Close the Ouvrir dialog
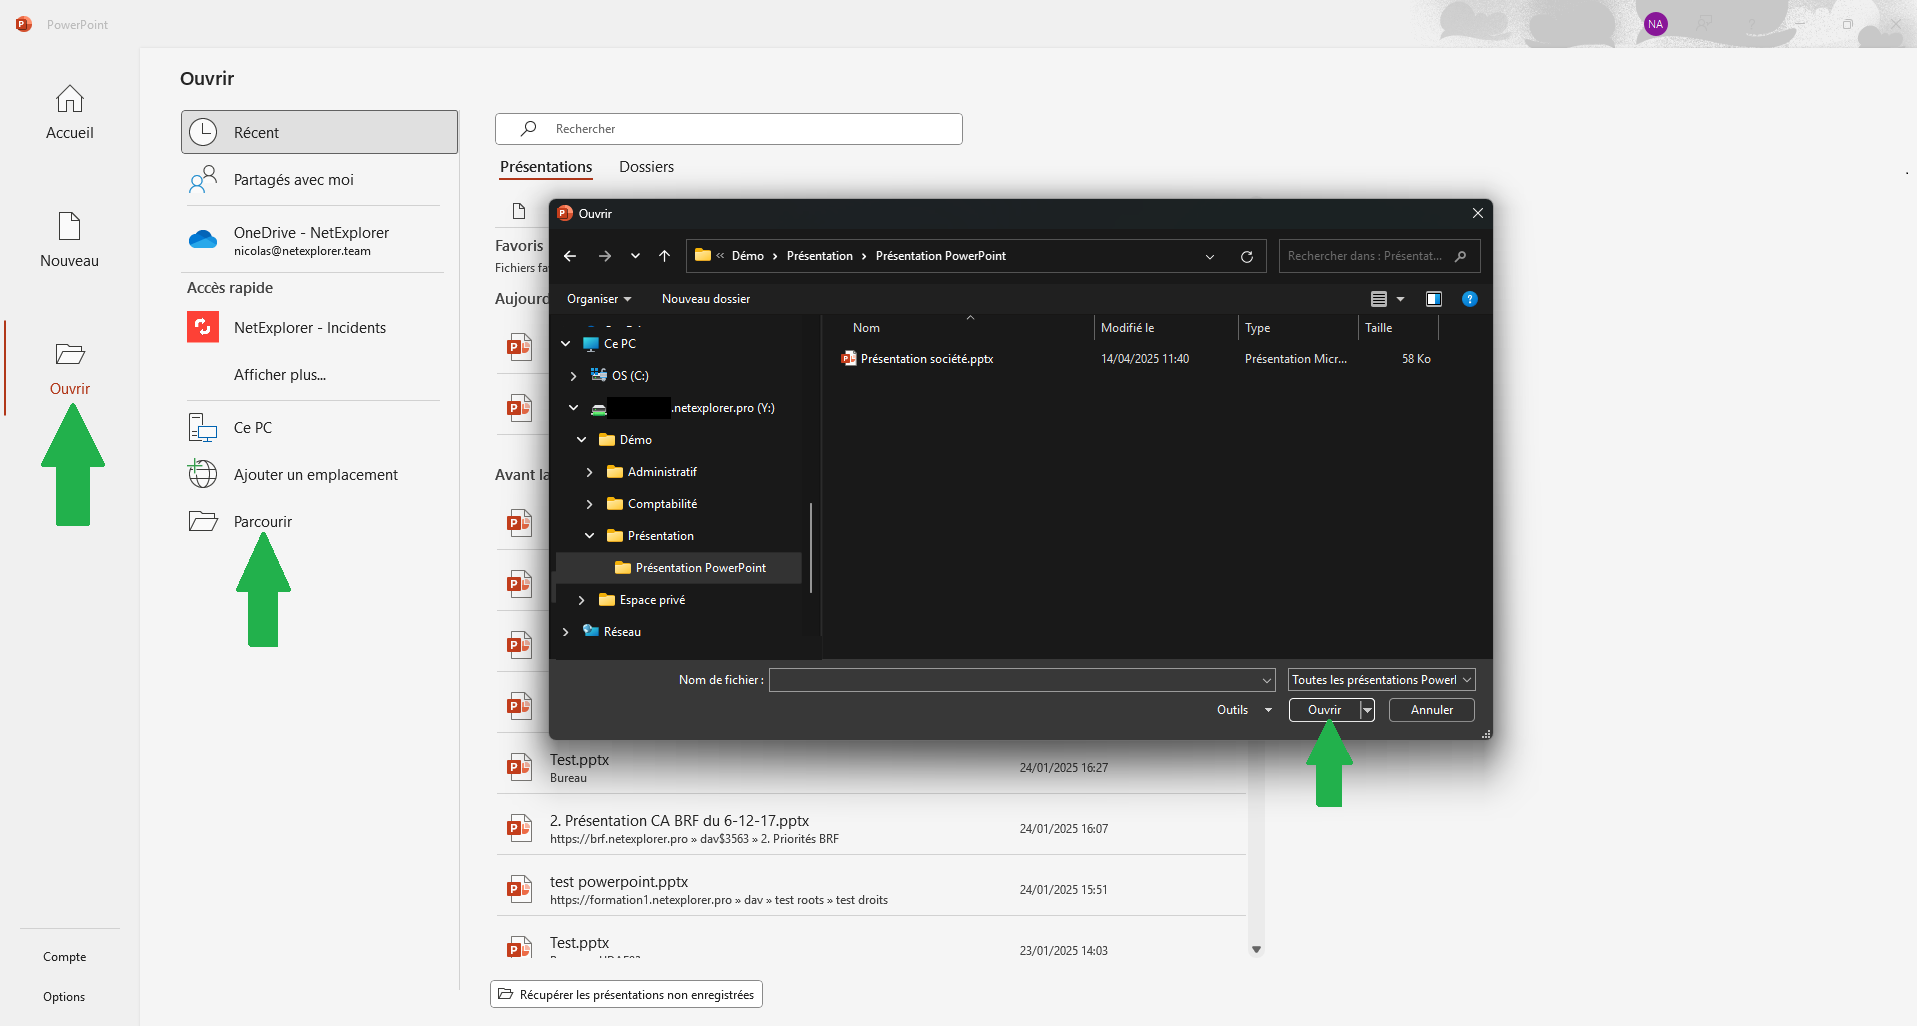The image size is (1917, 1026). click(x=1477, y=214)
